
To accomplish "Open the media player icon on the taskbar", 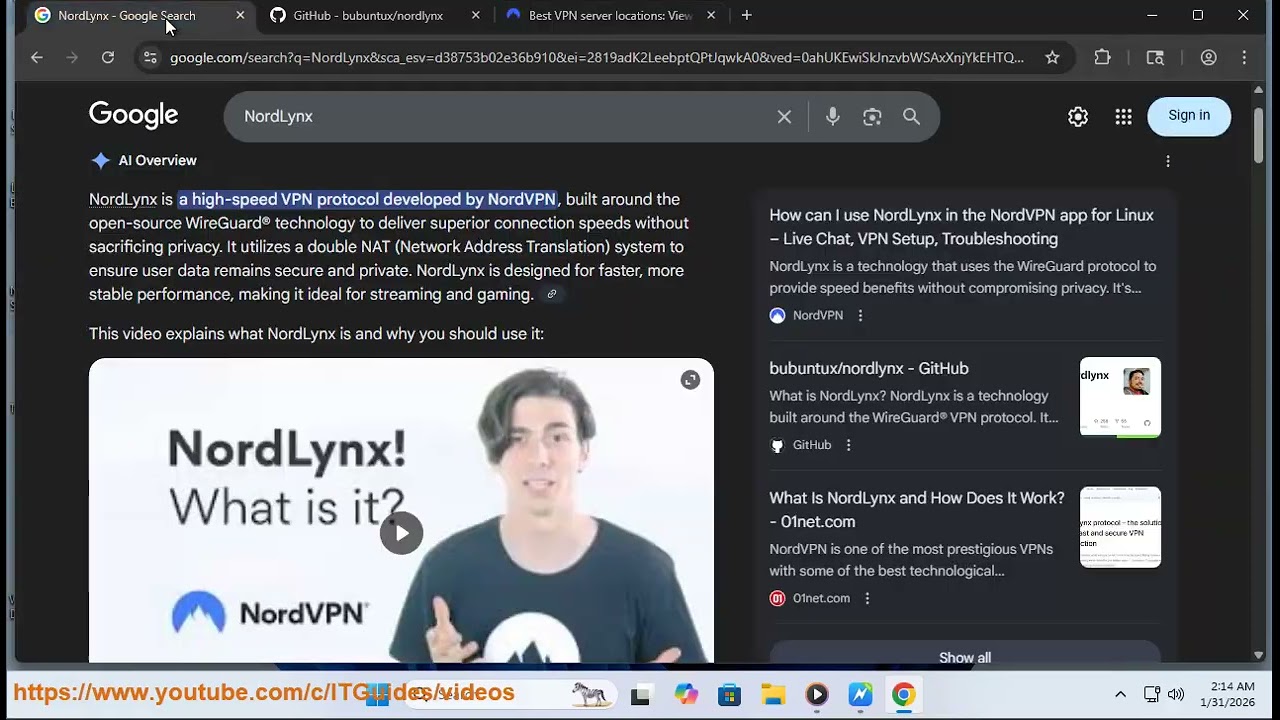I will point(817,695).
